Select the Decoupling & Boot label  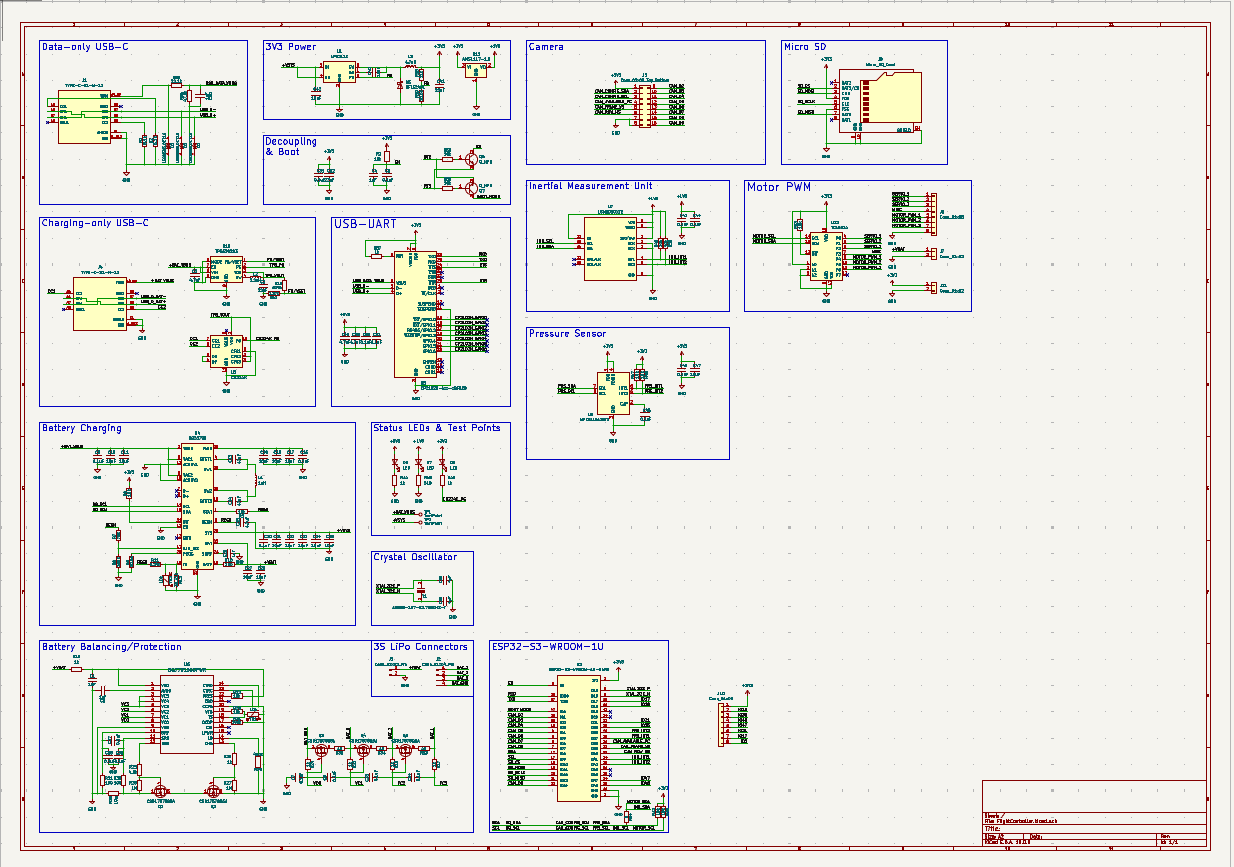click(291, 146)
